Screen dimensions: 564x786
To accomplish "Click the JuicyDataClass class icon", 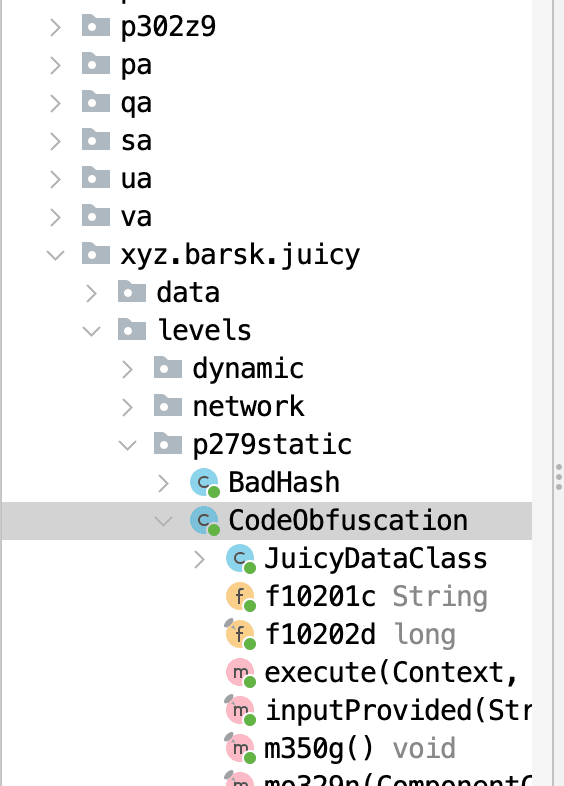I will 241,559.
